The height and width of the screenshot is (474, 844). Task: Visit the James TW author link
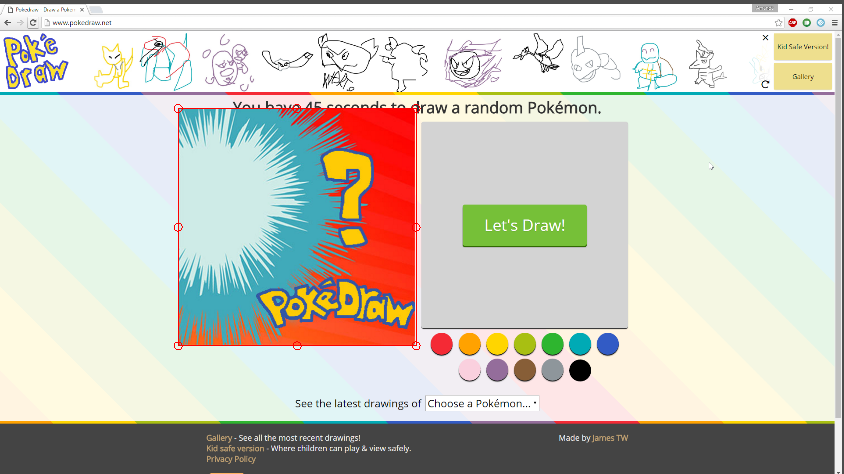[x=610, y=438]
